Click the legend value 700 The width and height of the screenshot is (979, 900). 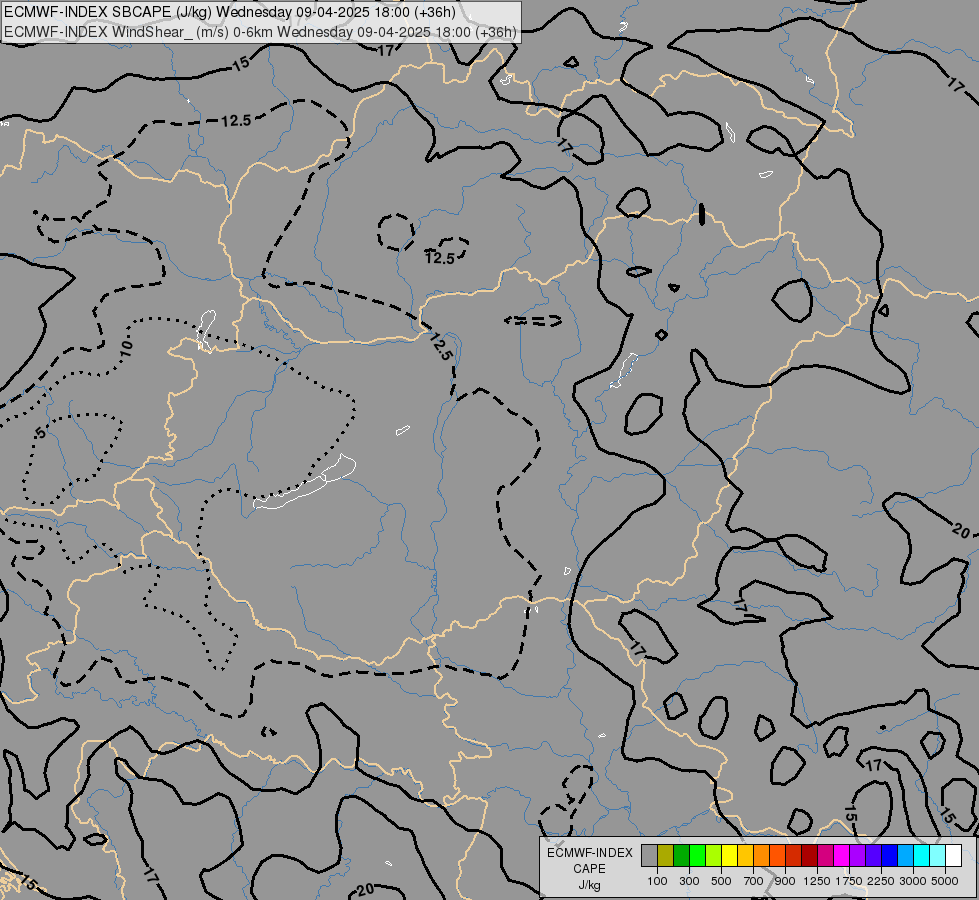point(754,881)
